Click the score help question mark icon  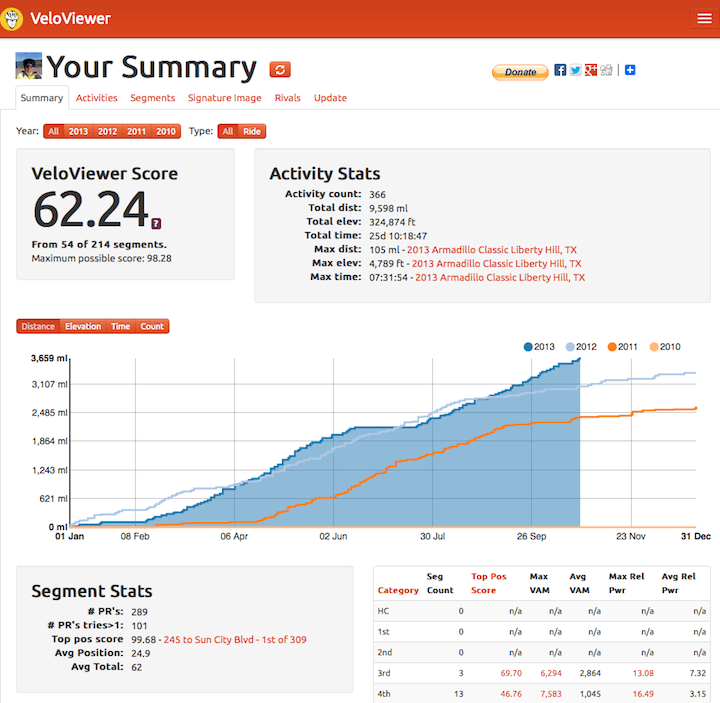click(x=156, y=223)
